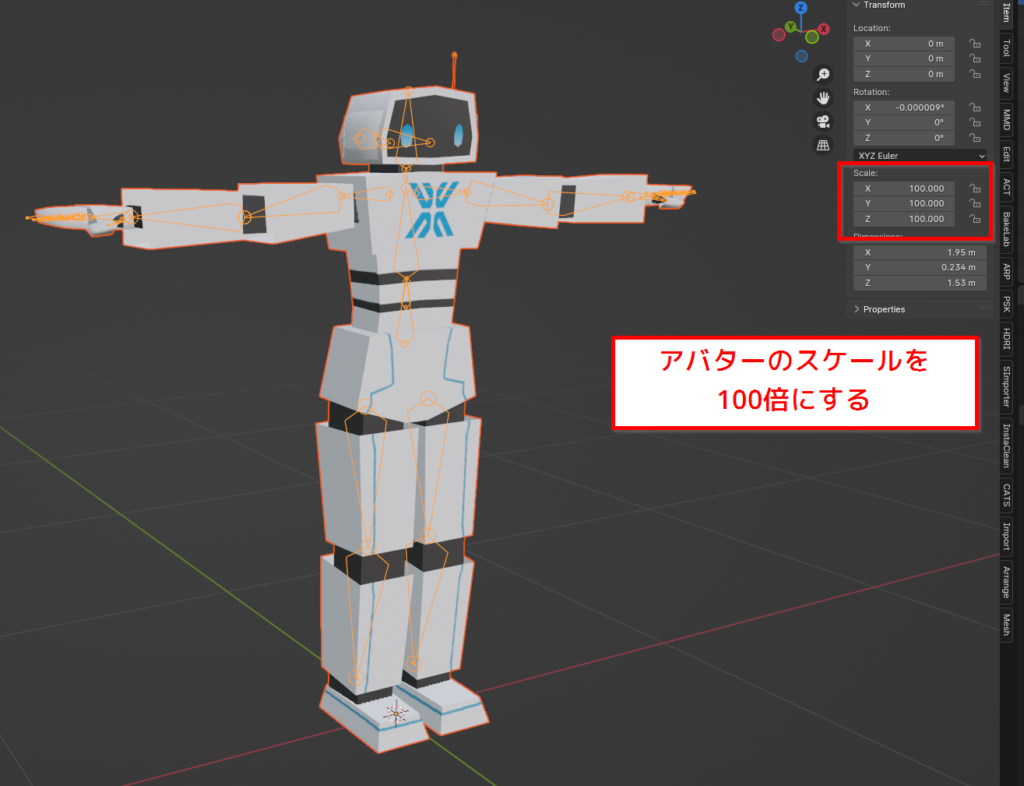Click the green Y axis gizmo handle
Viewport: 1024px width, 786px height.
coord(790,26)
